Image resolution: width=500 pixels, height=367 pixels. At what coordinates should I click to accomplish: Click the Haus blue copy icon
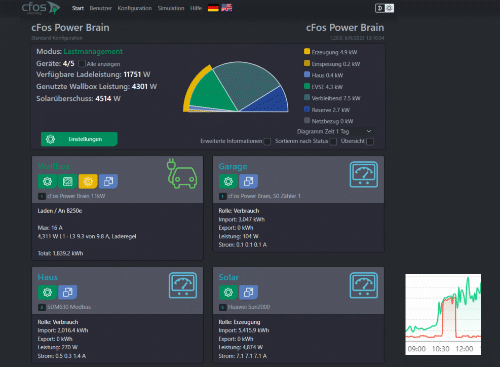[x=68, y=292]
